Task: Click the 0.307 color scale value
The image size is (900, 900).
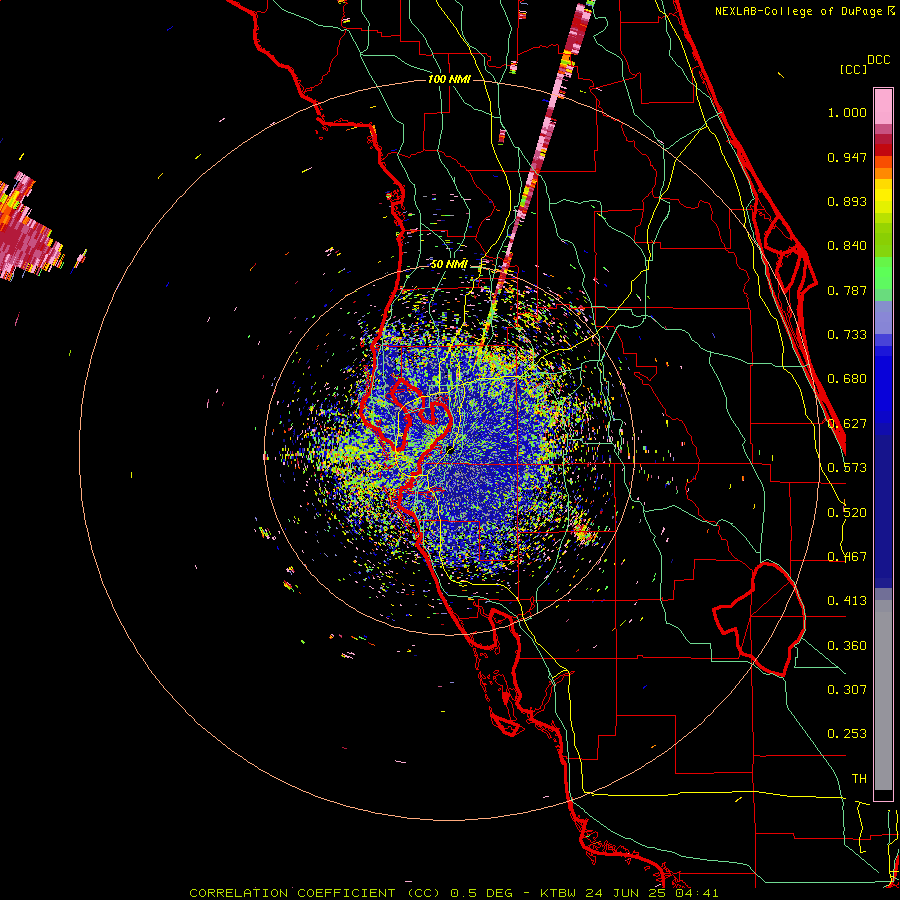Action: (x=847, y=689)
